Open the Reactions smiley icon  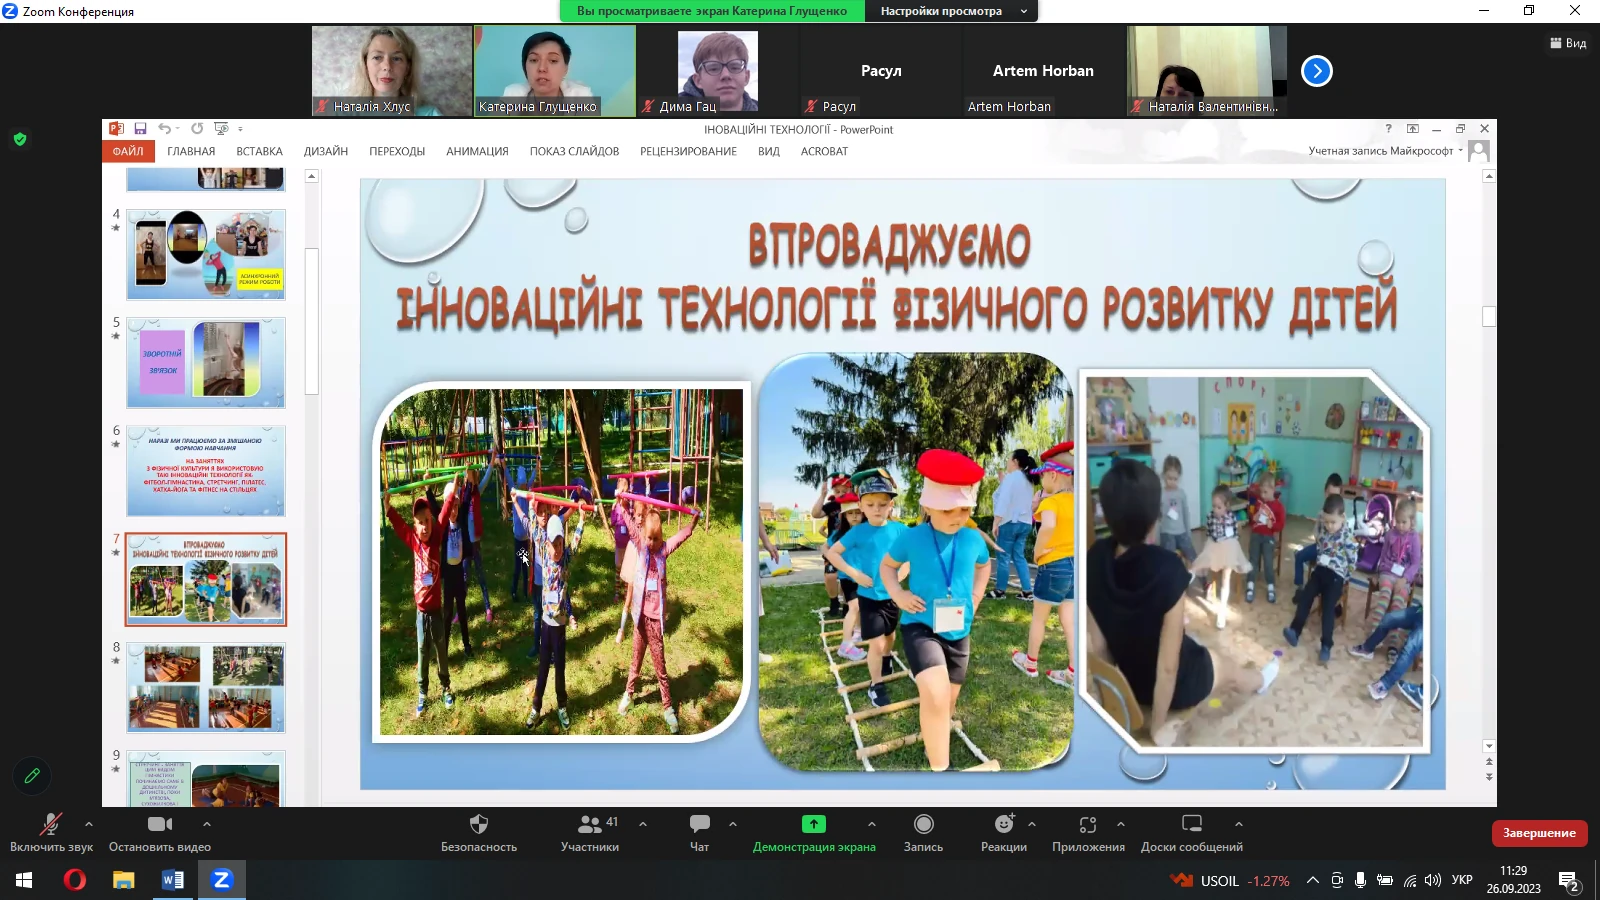click(1003, 825)
